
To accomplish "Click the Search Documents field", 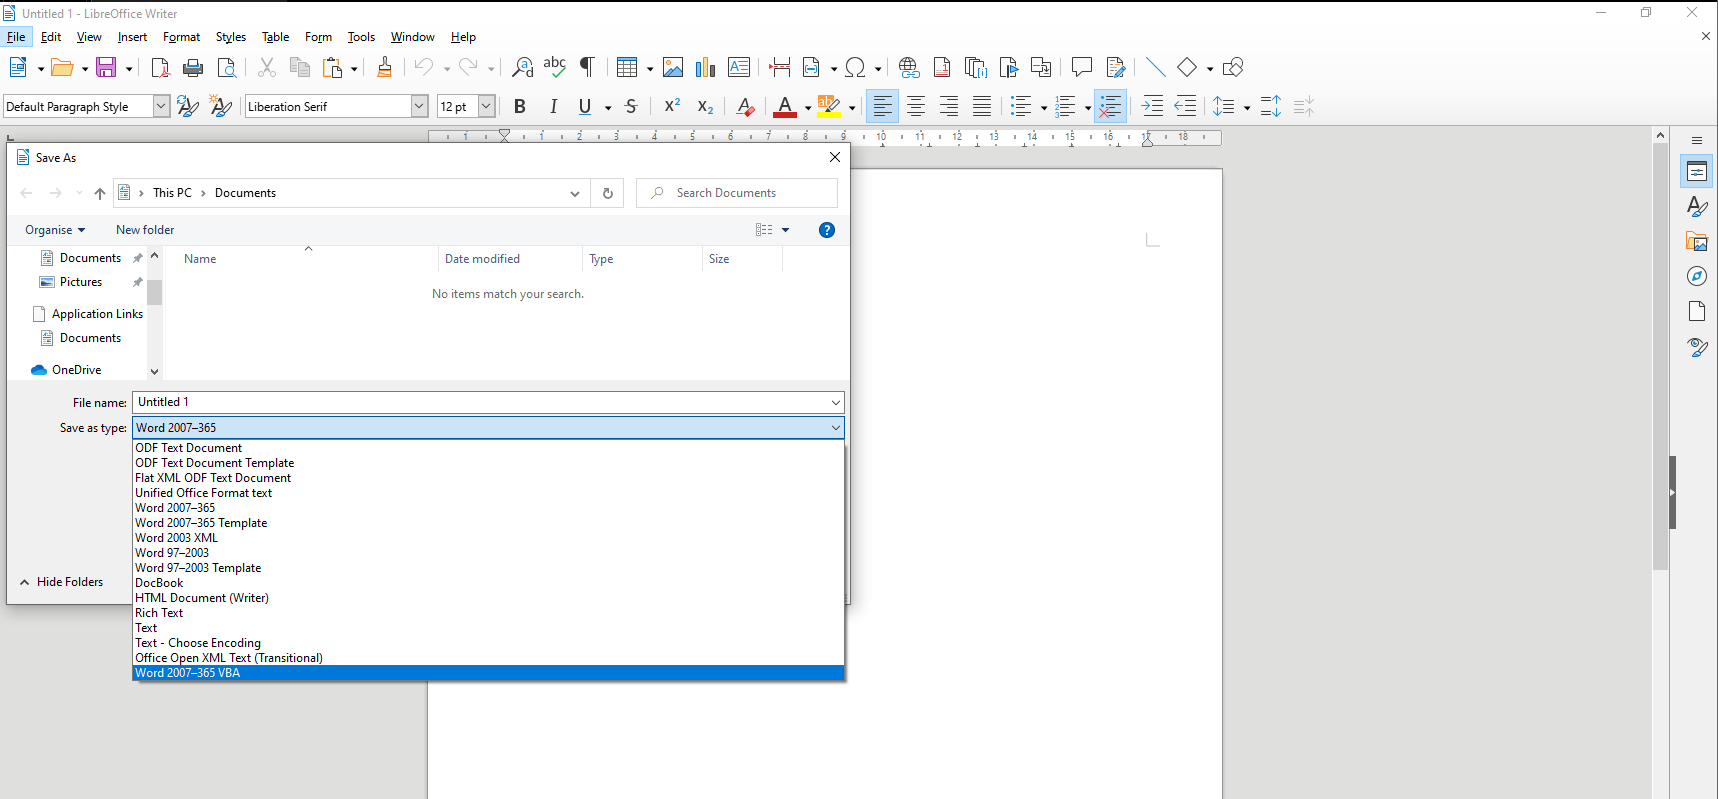I will (x=737, y=193).
